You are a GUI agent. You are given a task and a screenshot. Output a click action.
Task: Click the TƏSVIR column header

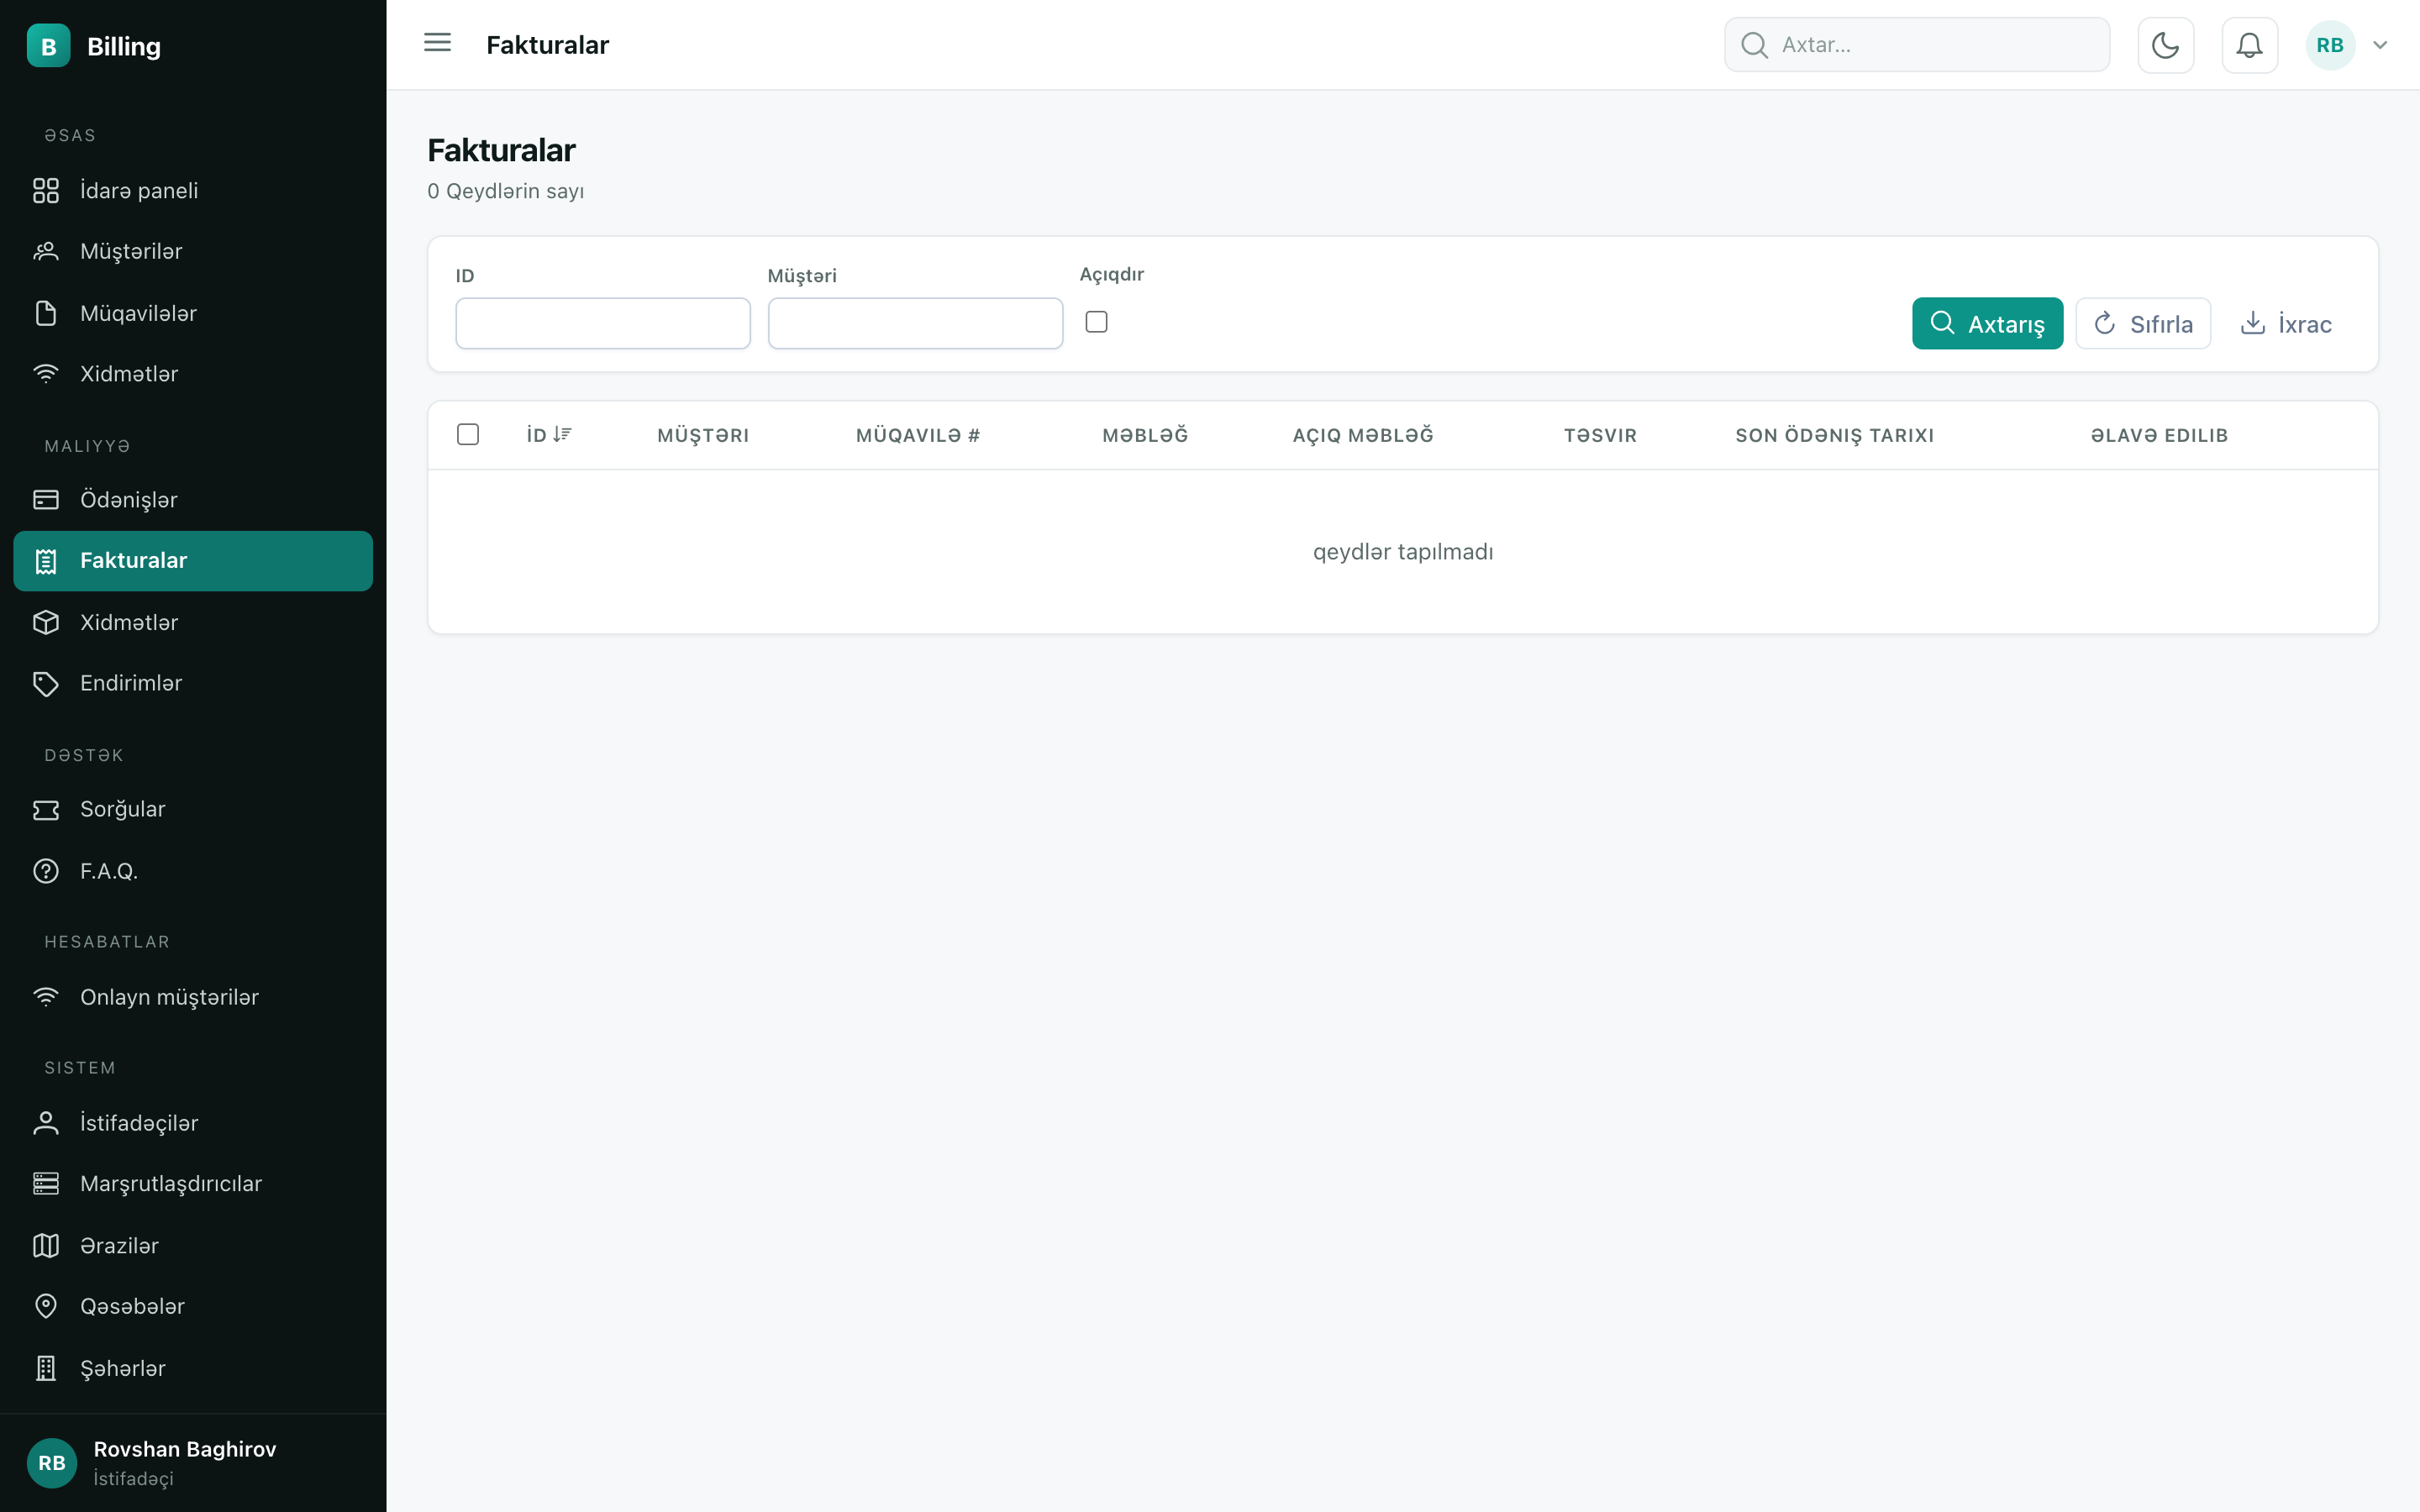point(1600,435)
